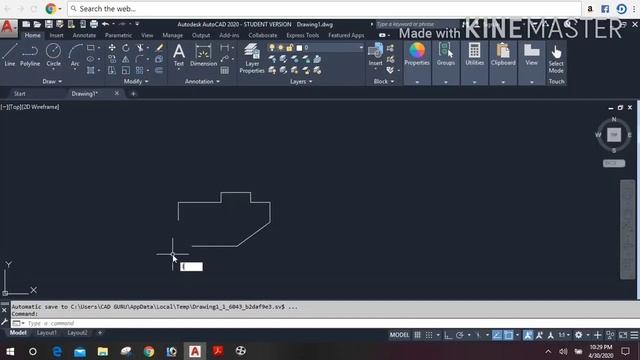Switch to the Express Tools tab

point(302,36)
